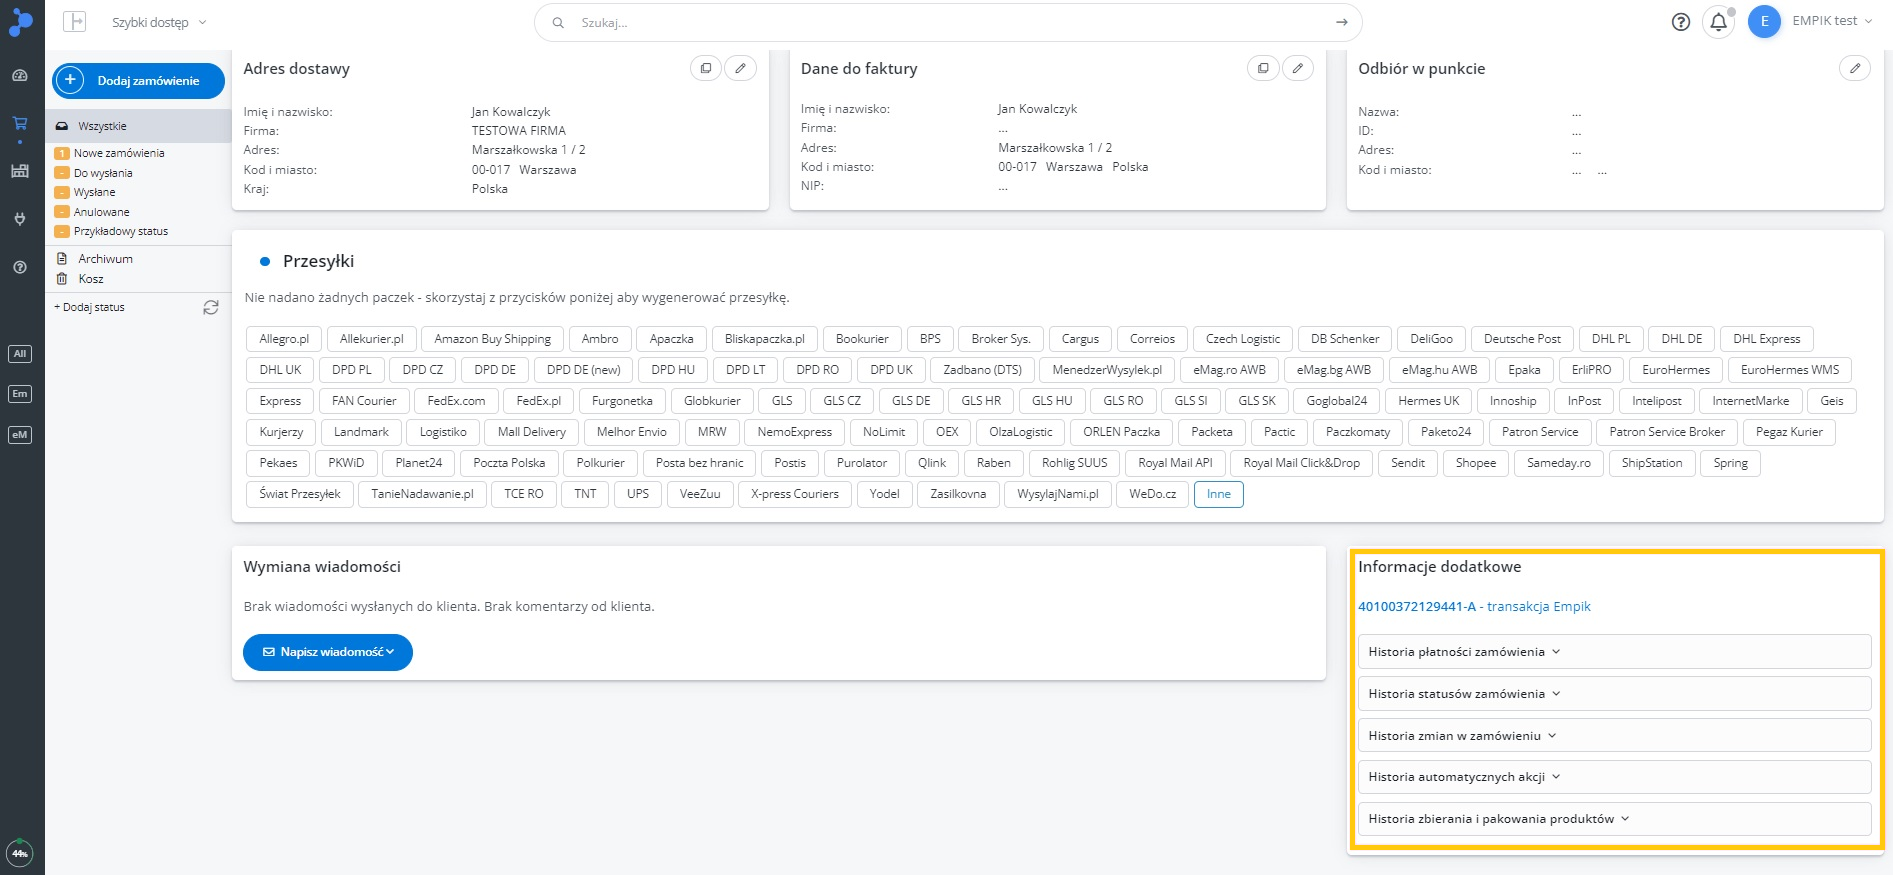Image resolution: width=1893 pixels, height=875 pixels.
Task: Click into the Szukaj search field
Action: (x=948, y=22)
